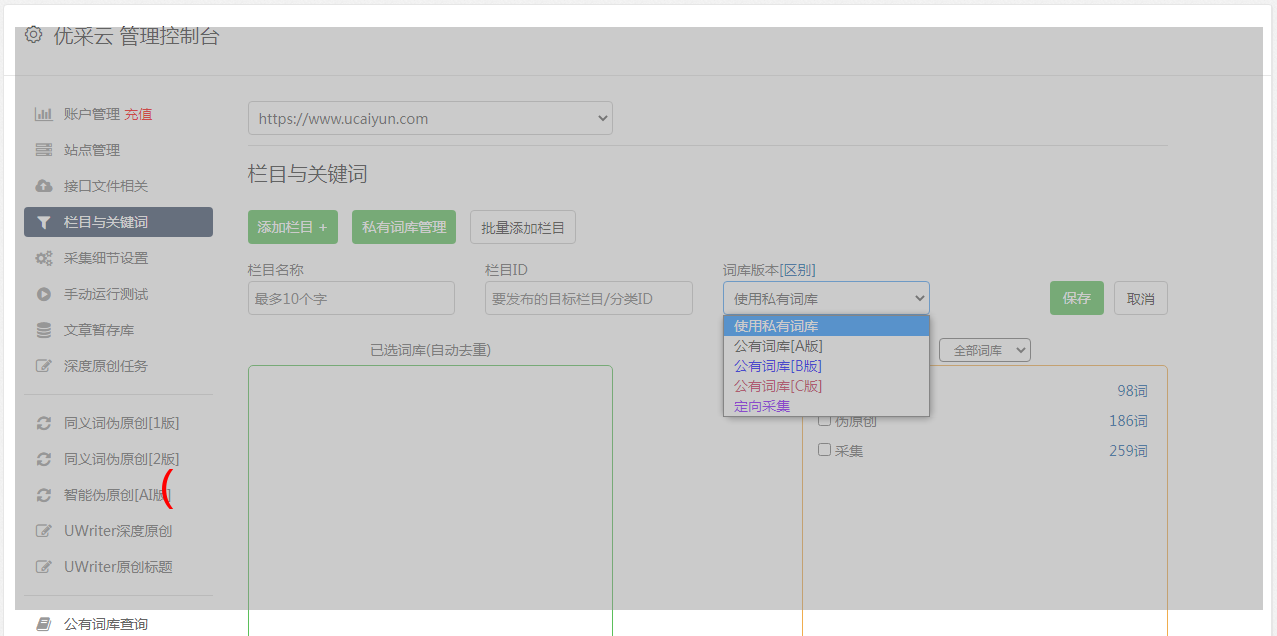Choose 定向采集 option

tap(826, 406)
